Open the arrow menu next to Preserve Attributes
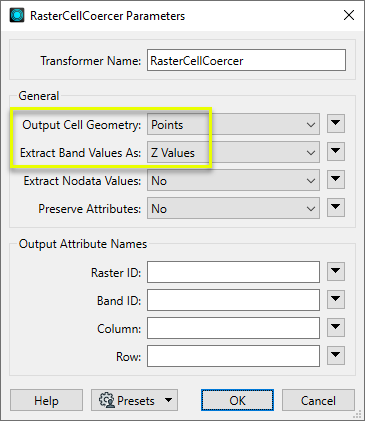365x421 pixels. pos(336,208)
